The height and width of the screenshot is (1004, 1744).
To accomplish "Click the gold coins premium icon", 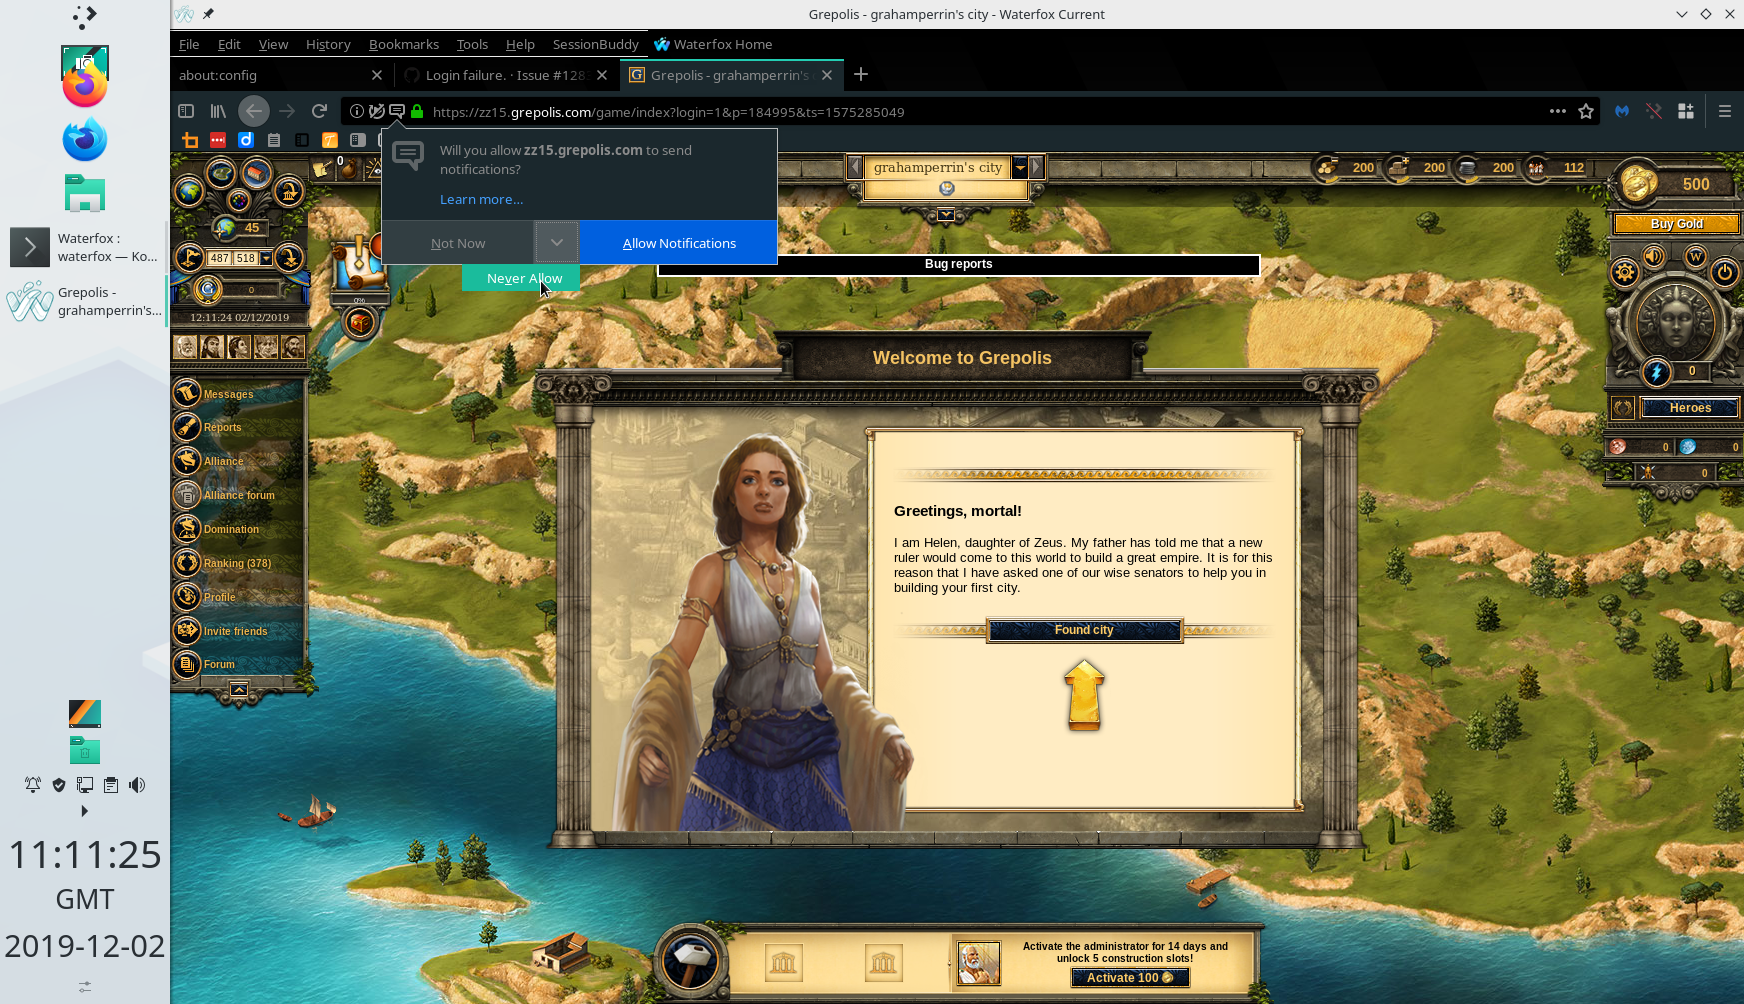I will click(1639, 183).
